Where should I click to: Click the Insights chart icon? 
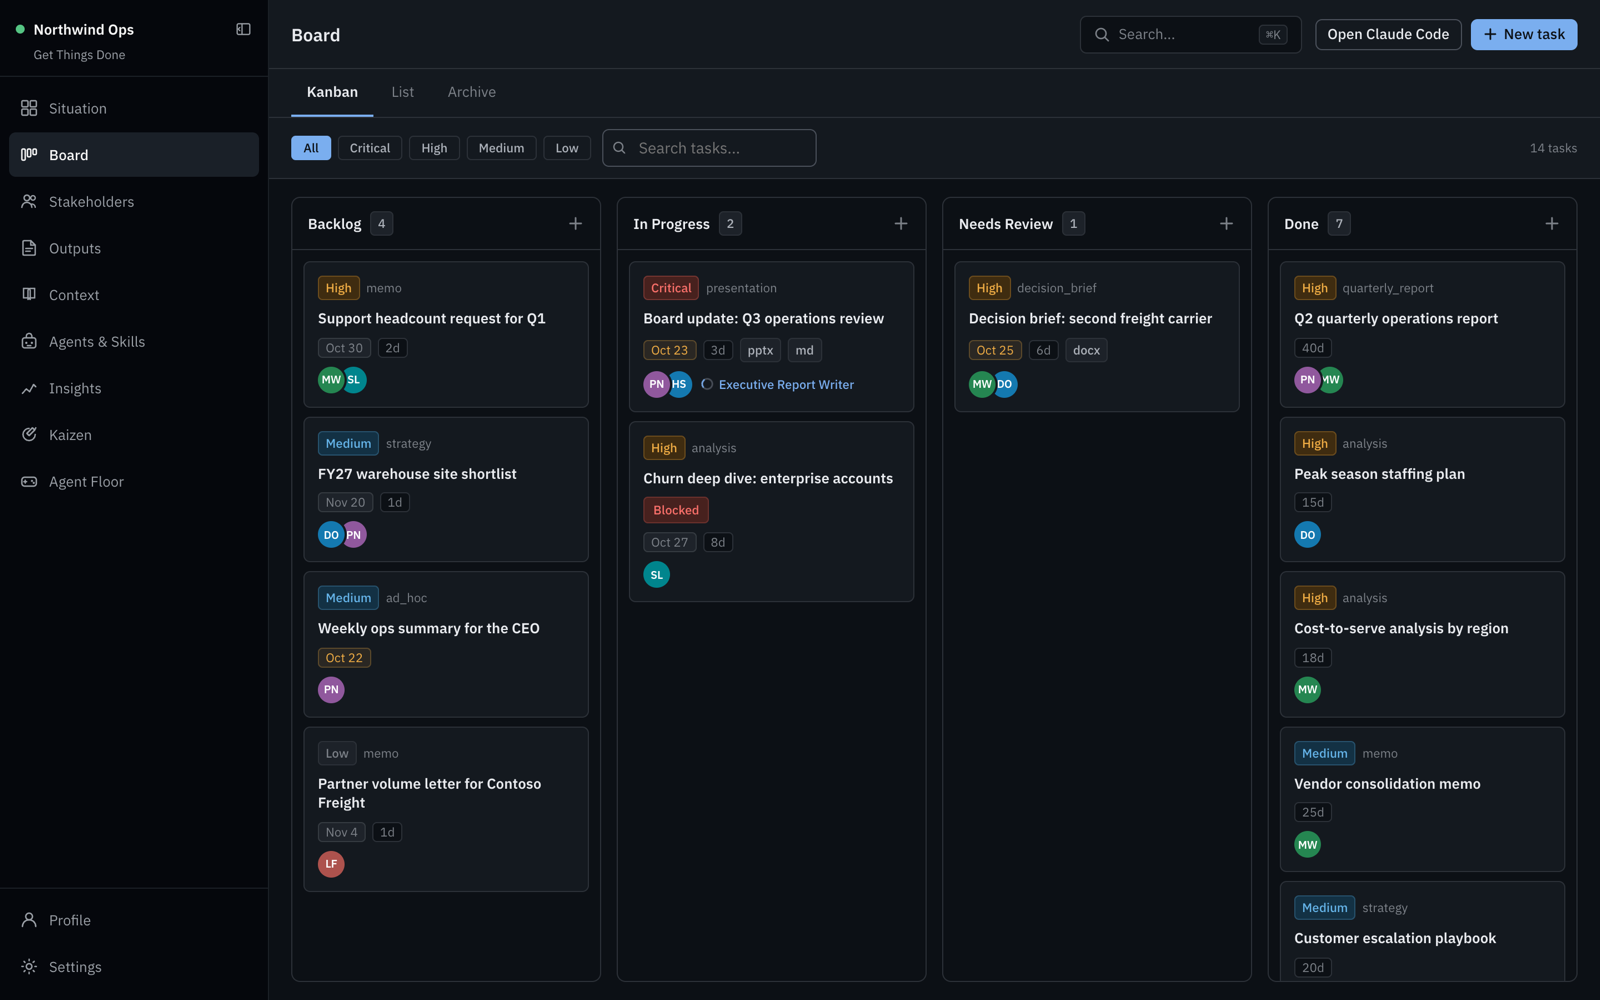point(29,388)
